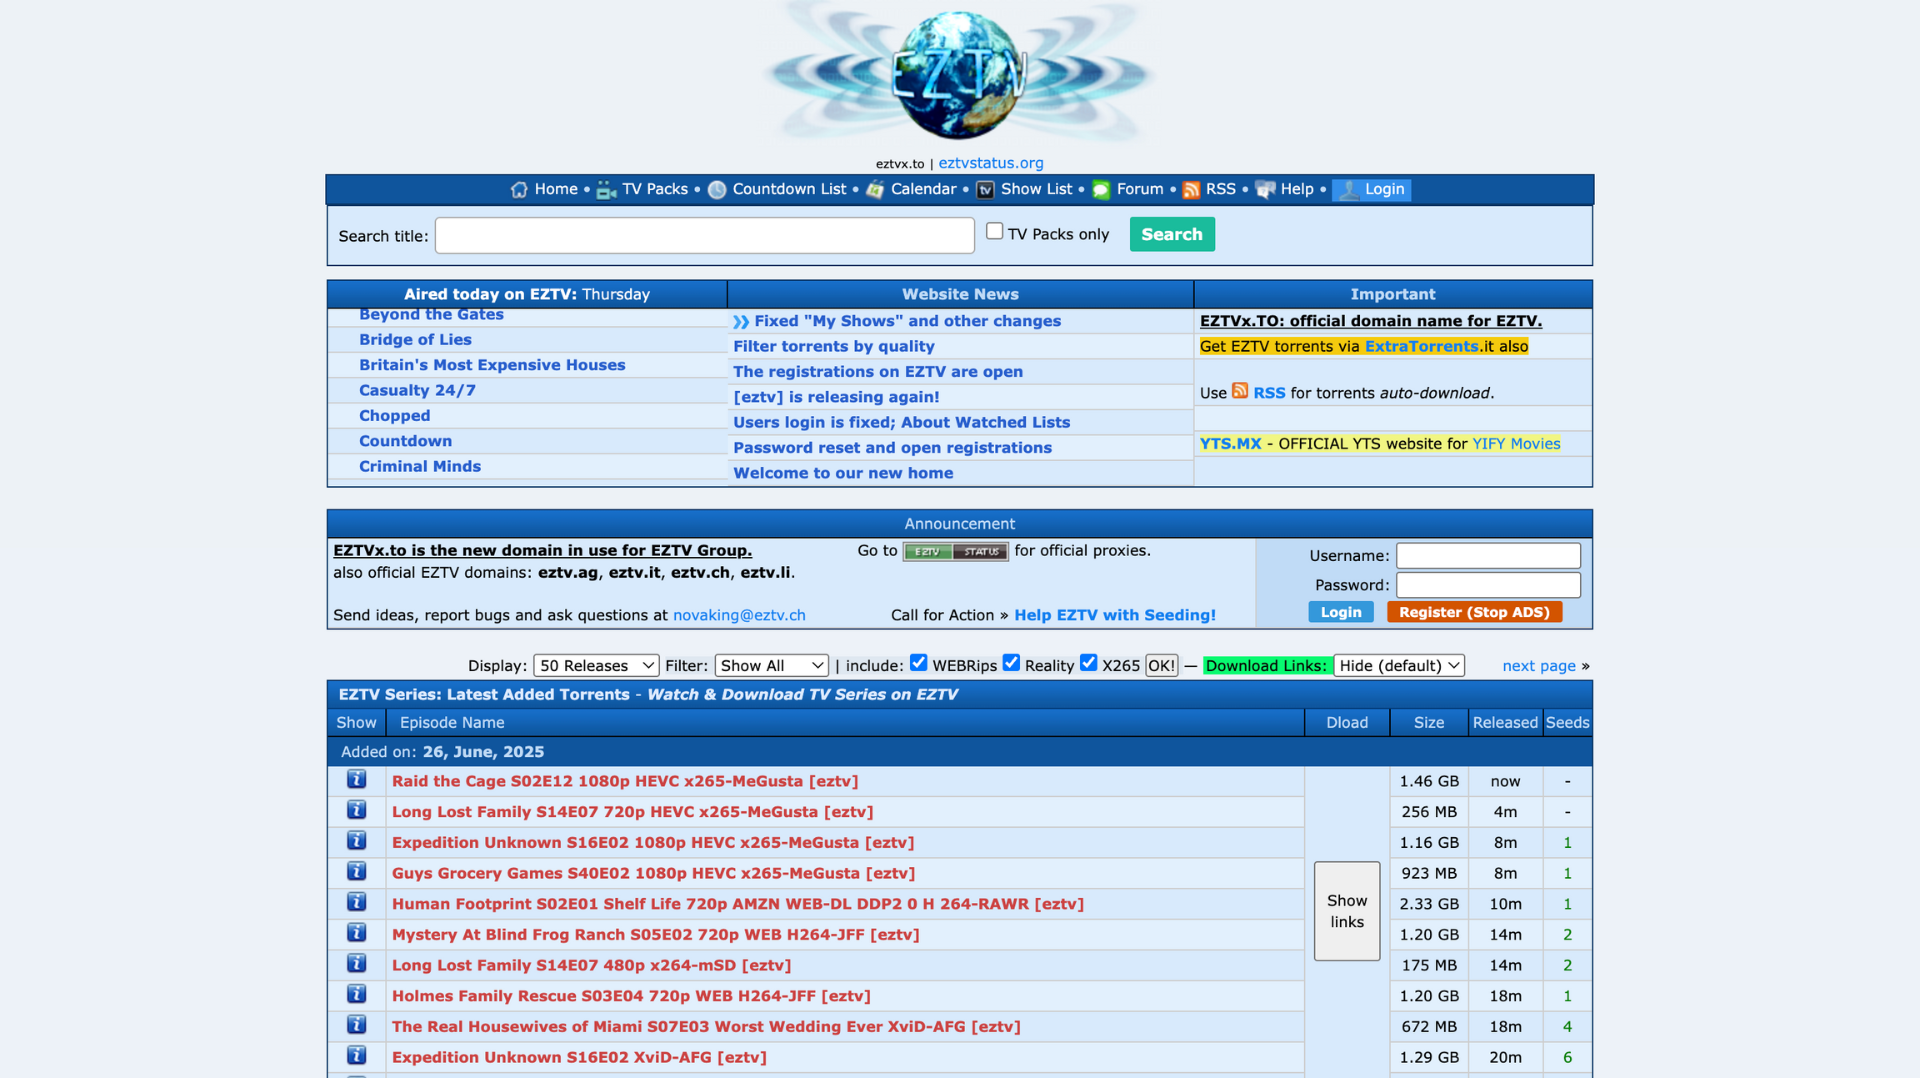Open the info icon beside Holmes Family Rescue
This screenshot has height=1080, width=1920.
tap(356, 994)
